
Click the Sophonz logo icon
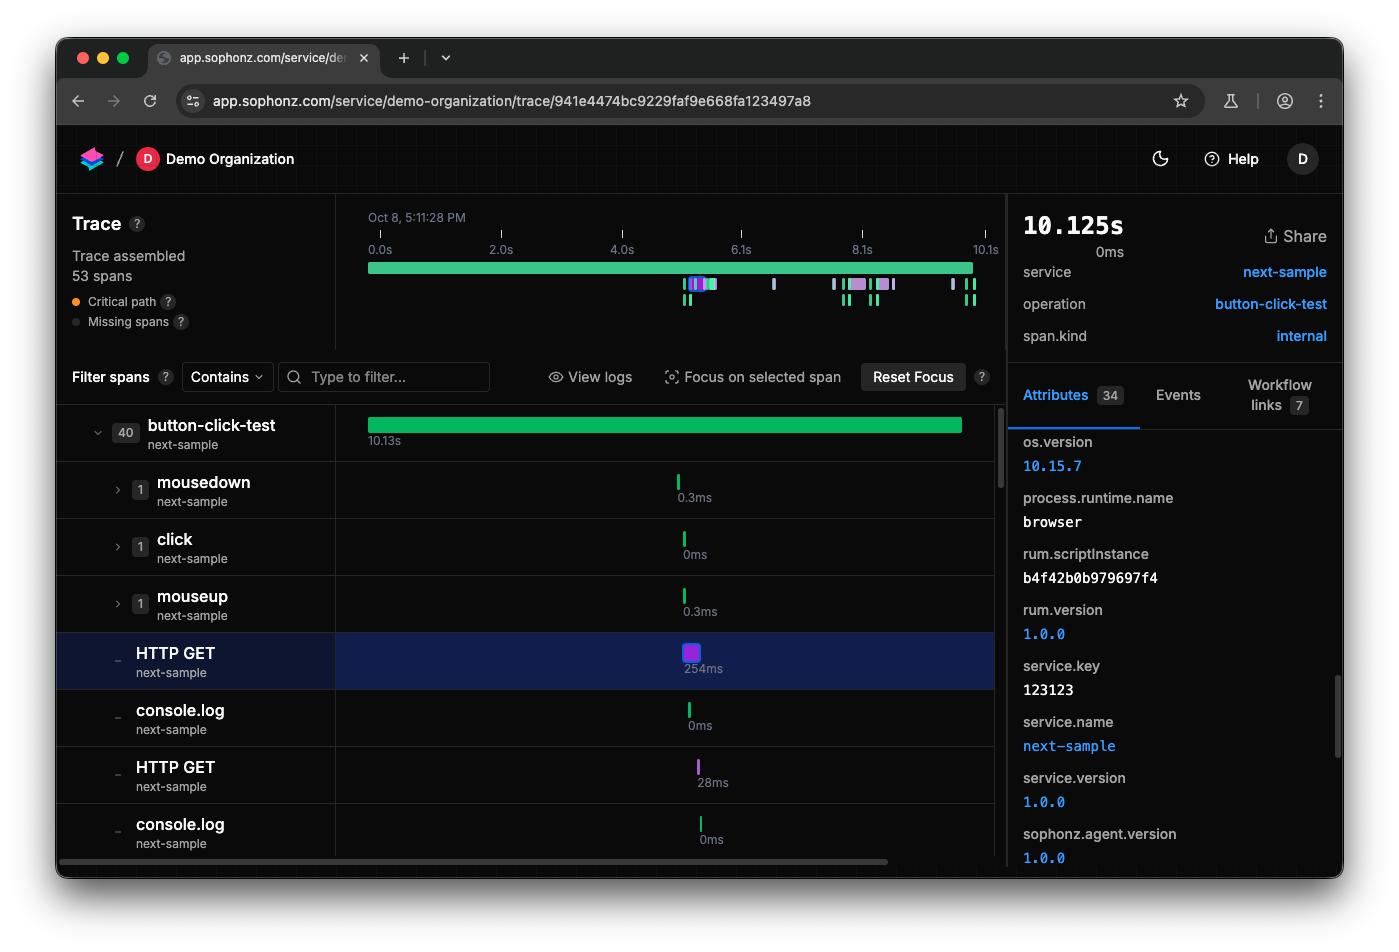pos(92,159)
